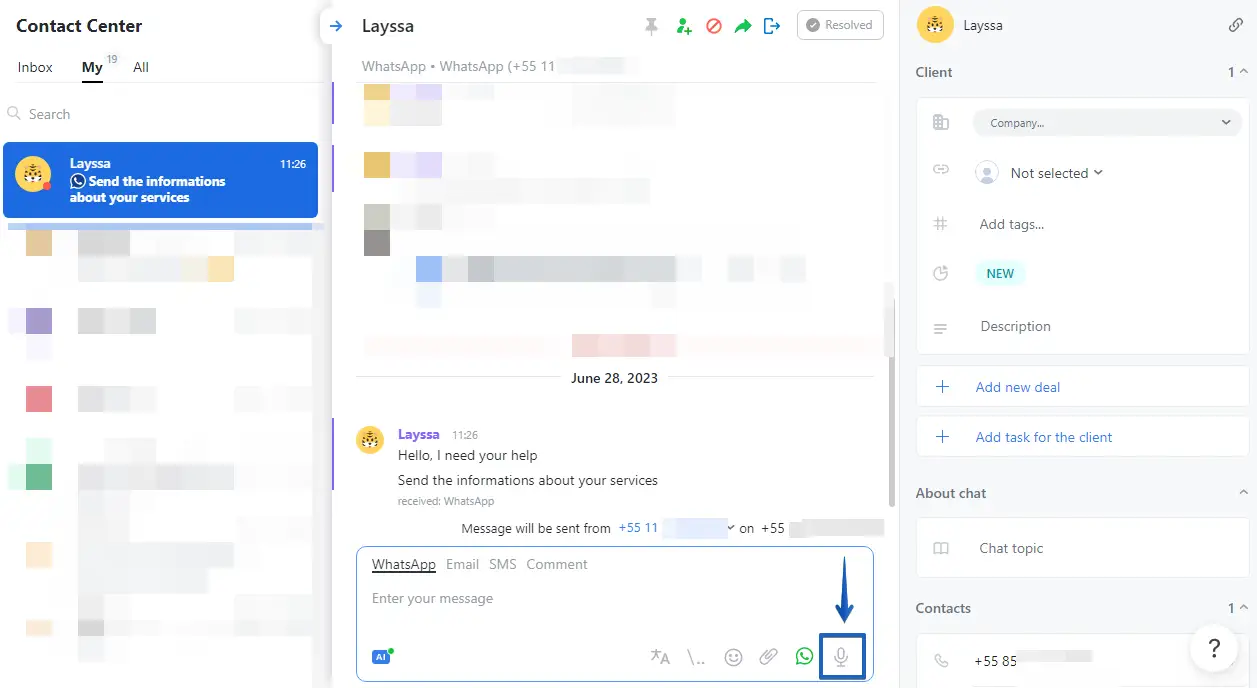Click the search magnifier icon
The width and height of the screenshot is (1257, 688).
tap(14, 114)
